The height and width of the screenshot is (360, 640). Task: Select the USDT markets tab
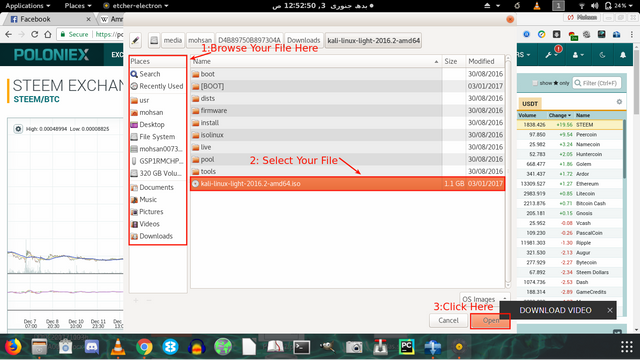pyautogui.click(x=530, y=104)
